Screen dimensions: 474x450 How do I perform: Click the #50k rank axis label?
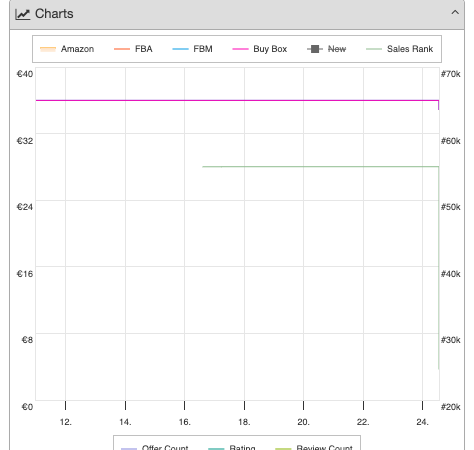coord(451,207)
